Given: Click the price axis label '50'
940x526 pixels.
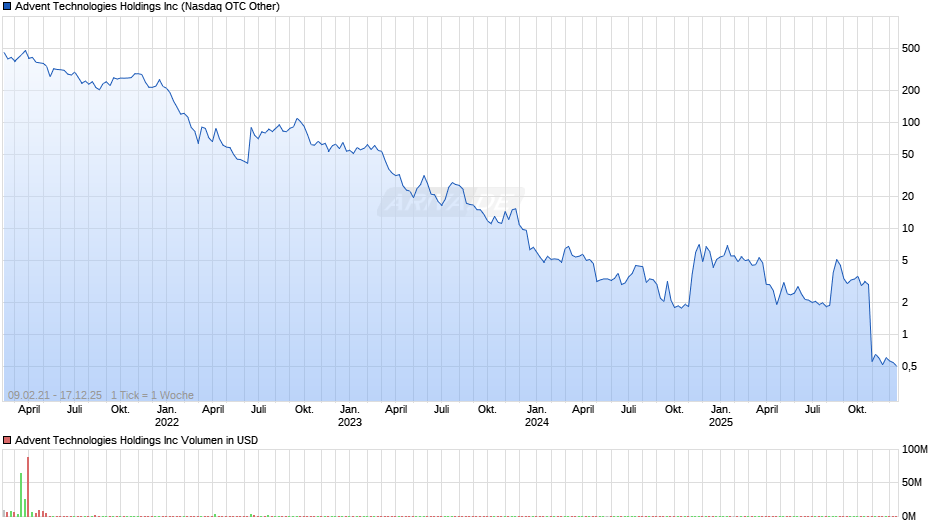Looking at the screenshot, I should [x=908, y=155].
